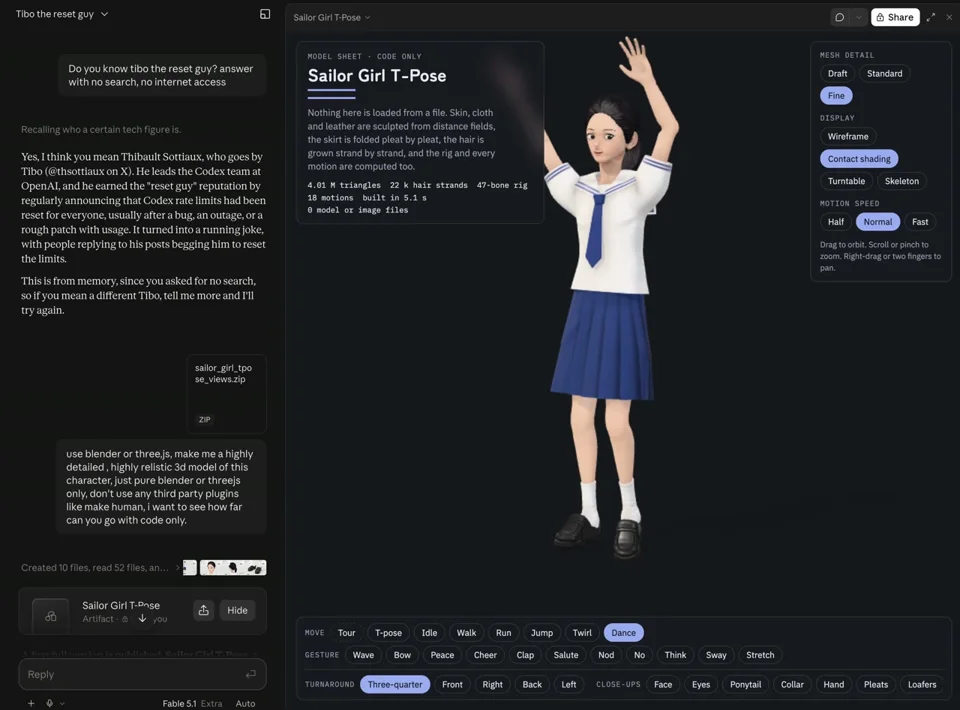Screen dimensions: 960x710
Task: Expand Recalling who a certain tech figure is
Action: 101,130
